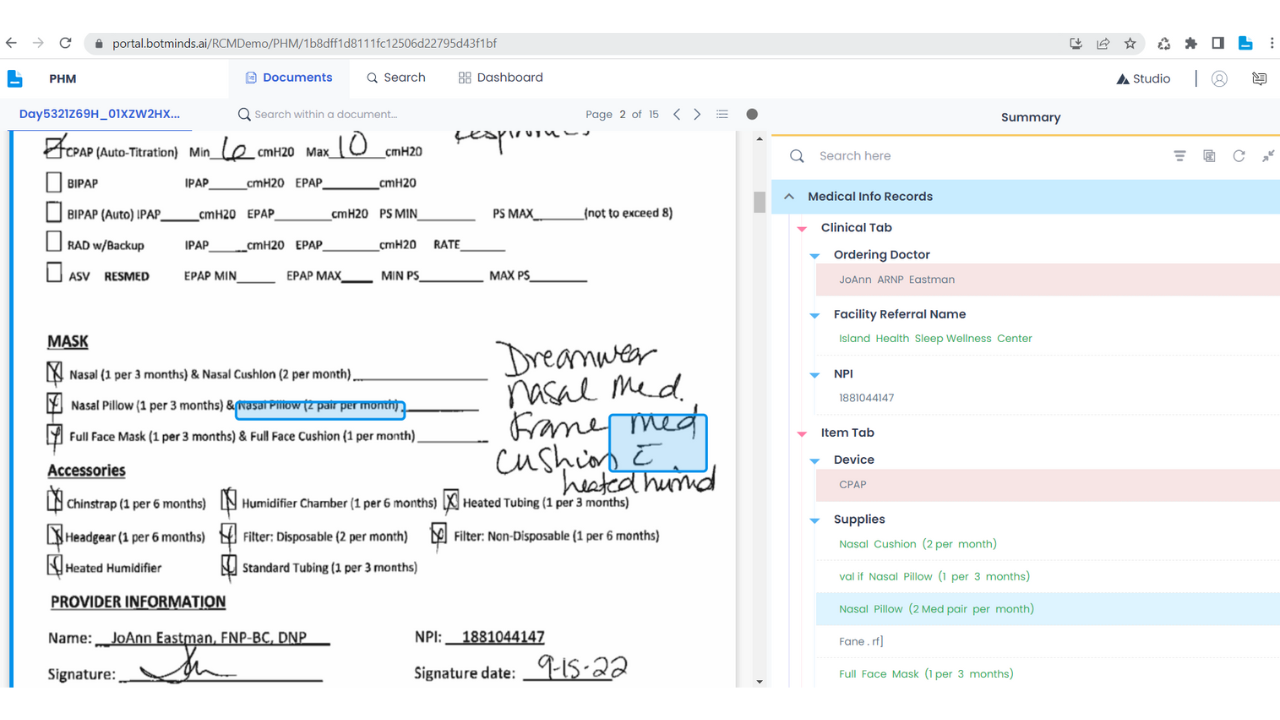Click the blue document extension icon in toolbar
Image resolution: width=1280 pixels, height=720 pixels.
[1245, 43]
